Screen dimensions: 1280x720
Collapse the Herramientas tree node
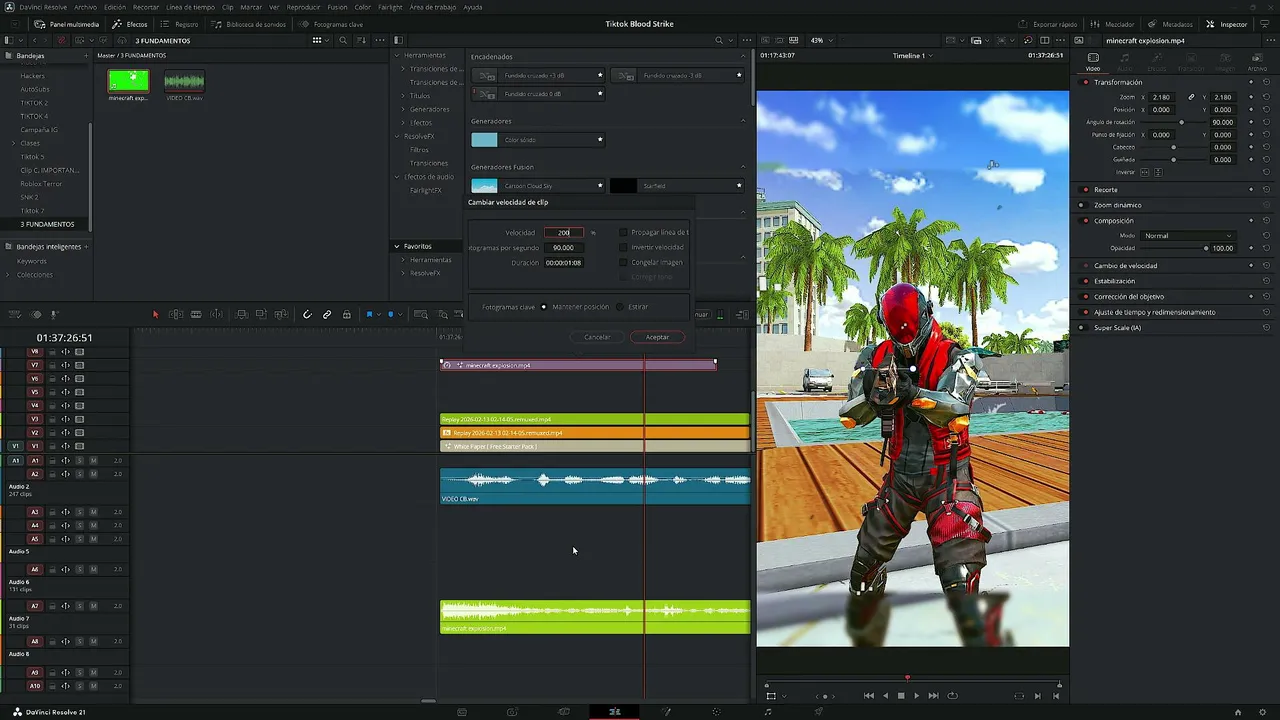coord(396,55)
